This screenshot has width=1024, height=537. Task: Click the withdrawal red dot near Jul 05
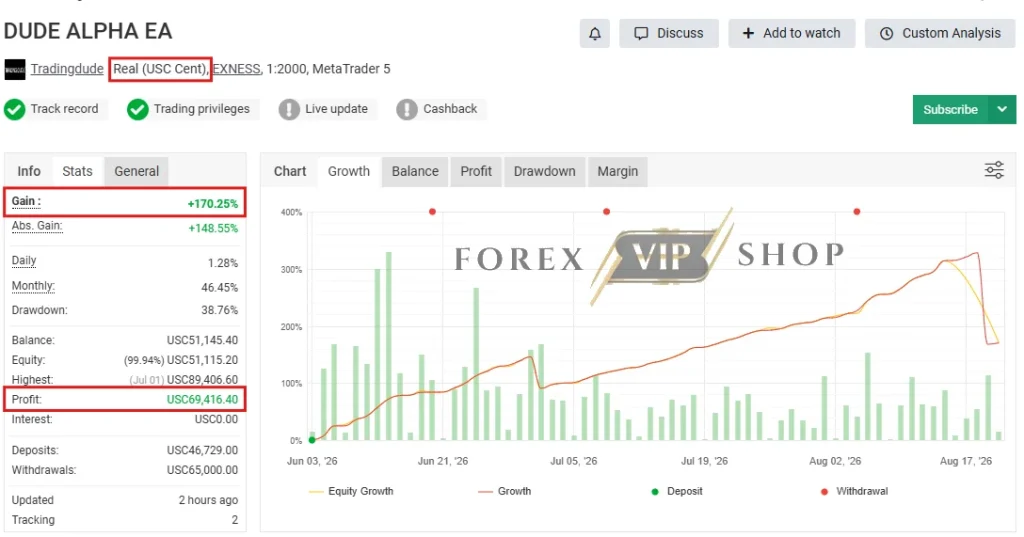607,212
